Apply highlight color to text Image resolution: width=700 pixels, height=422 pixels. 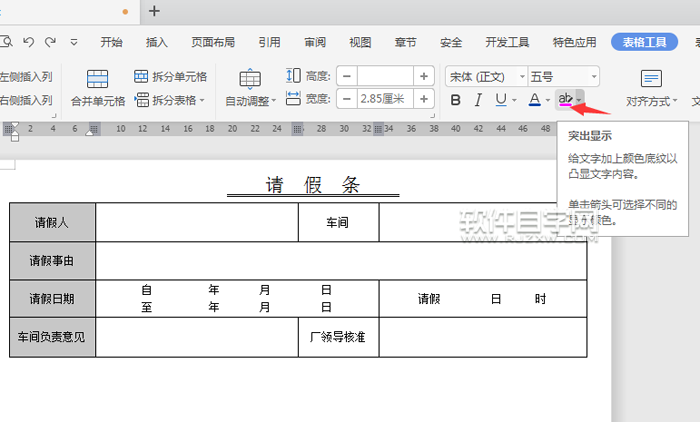pyautogui.click(x=565, y=100)
